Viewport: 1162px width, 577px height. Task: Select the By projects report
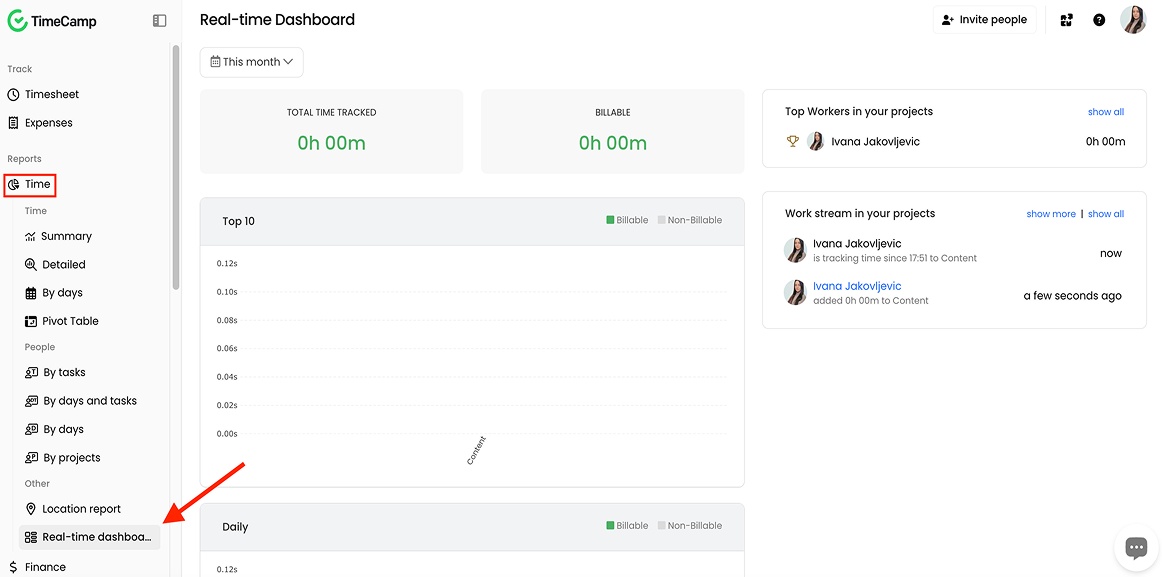point(31,457)
